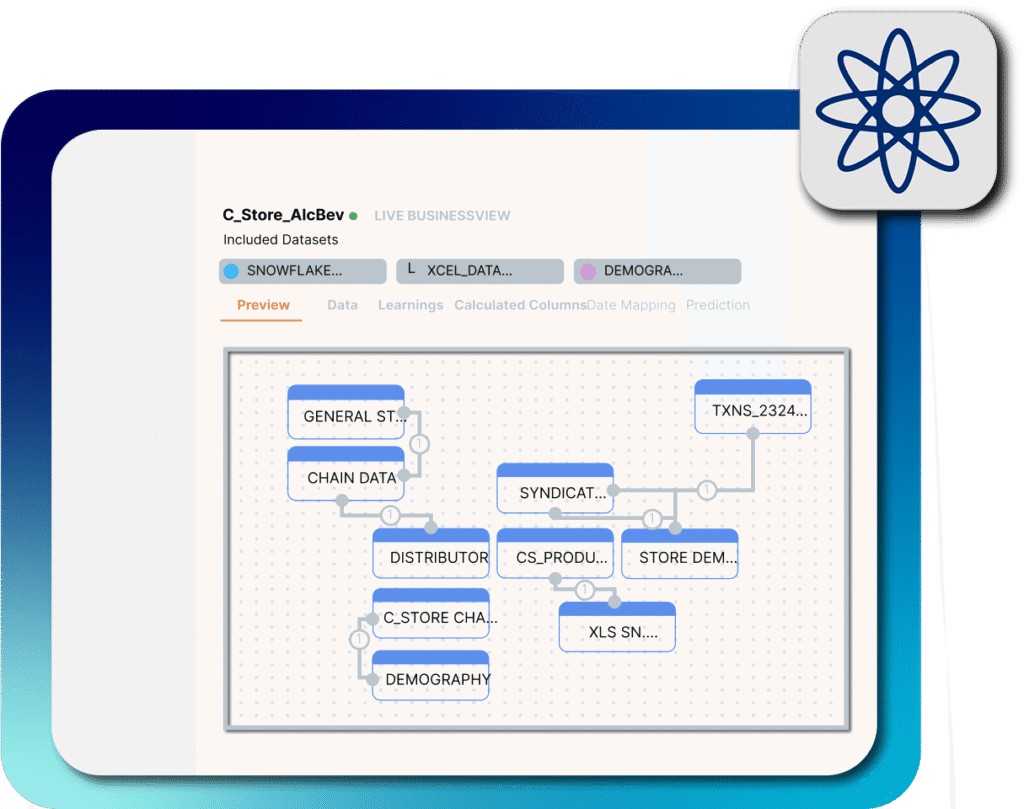Switch to the Data tab
1024x809 pixels.
[x=342, y=305]
